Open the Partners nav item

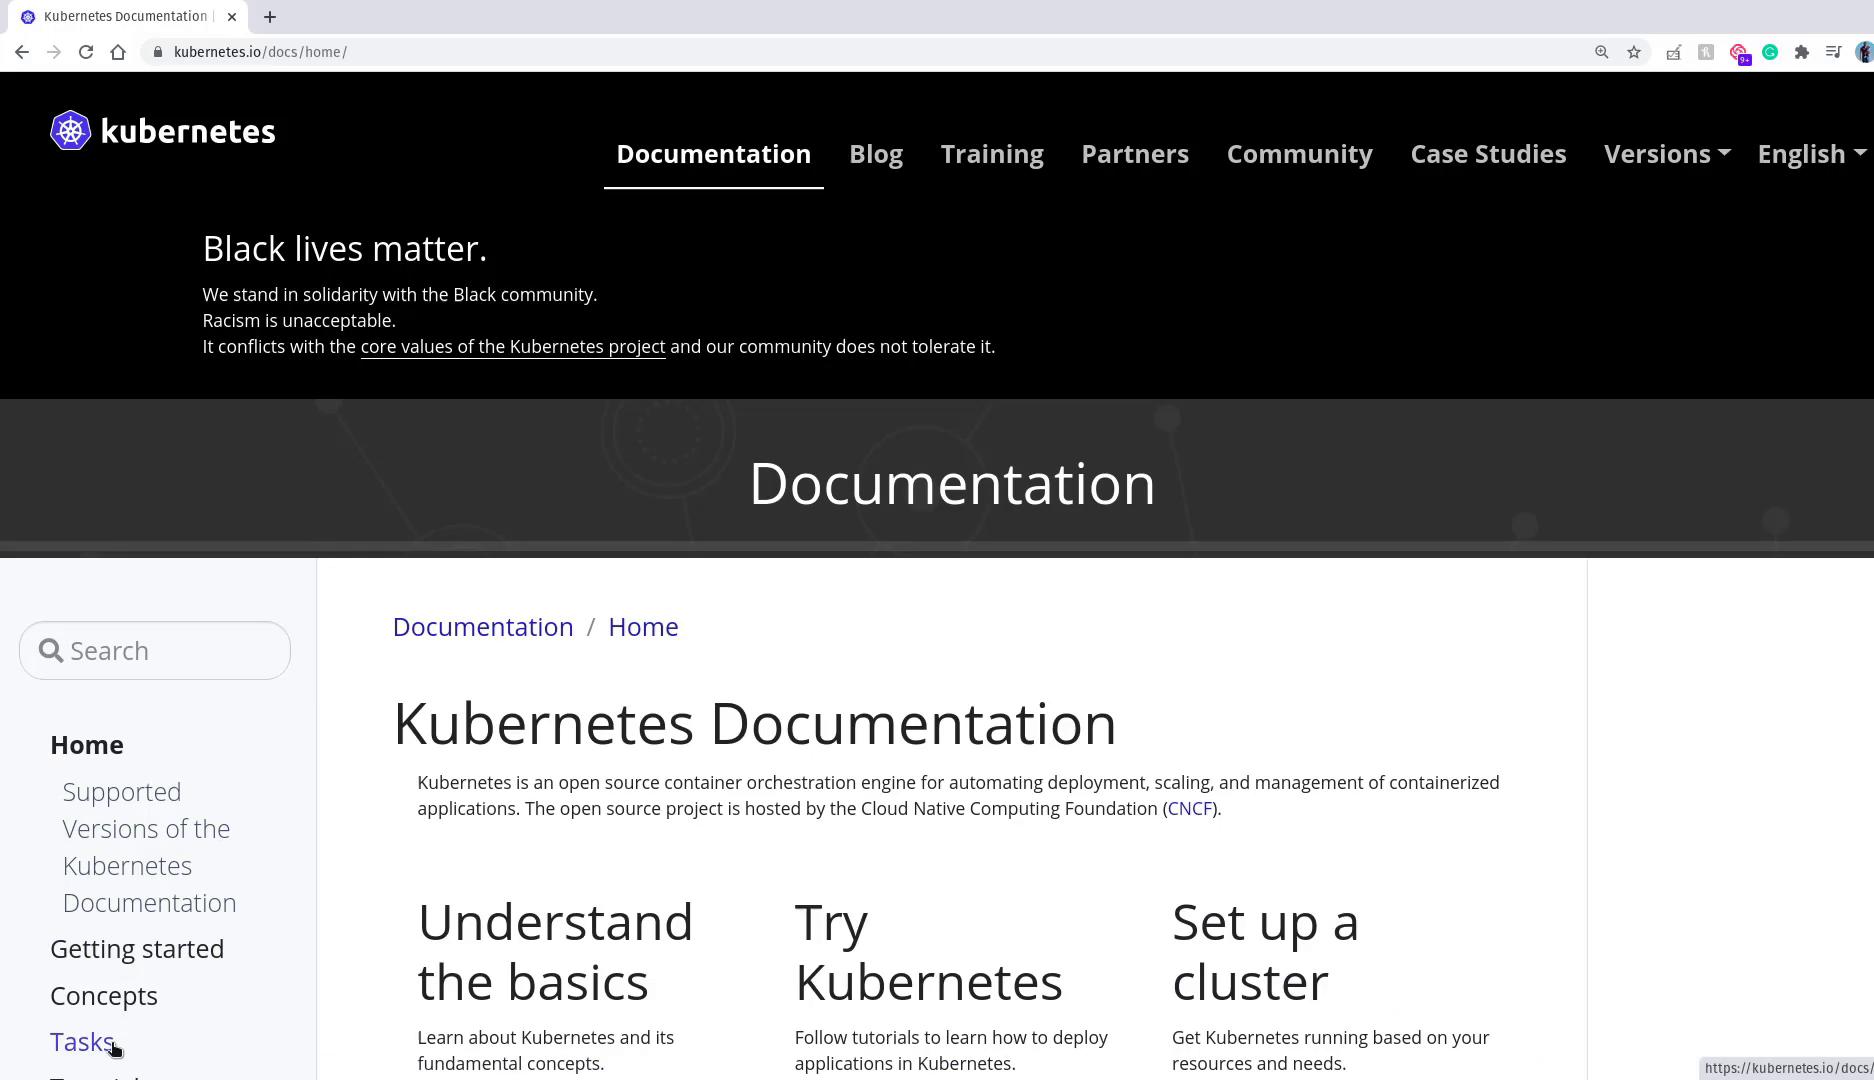[x=1135, y=154]
